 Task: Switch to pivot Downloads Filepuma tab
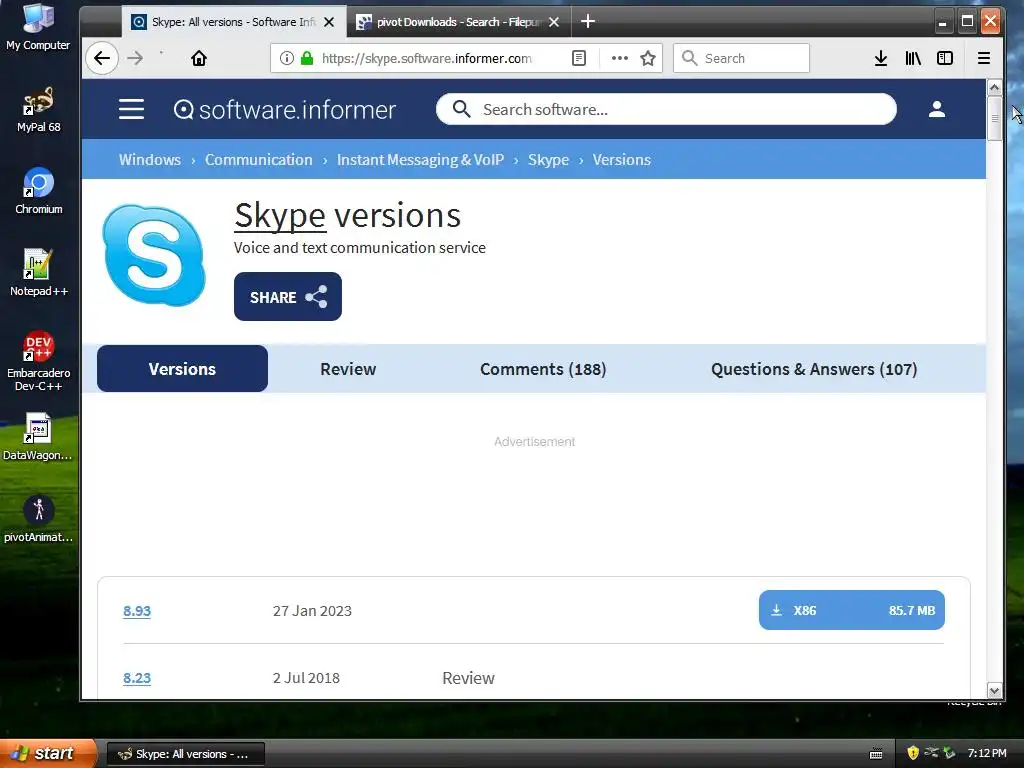coord(458,22)
